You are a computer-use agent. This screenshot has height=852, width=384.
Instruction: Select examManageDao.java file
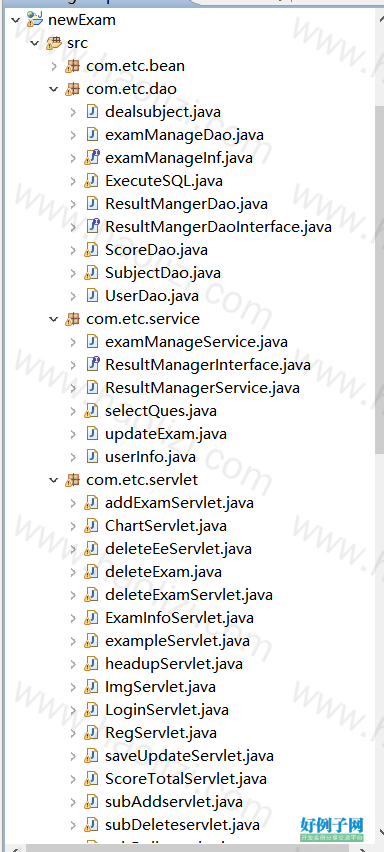[185, 135]
